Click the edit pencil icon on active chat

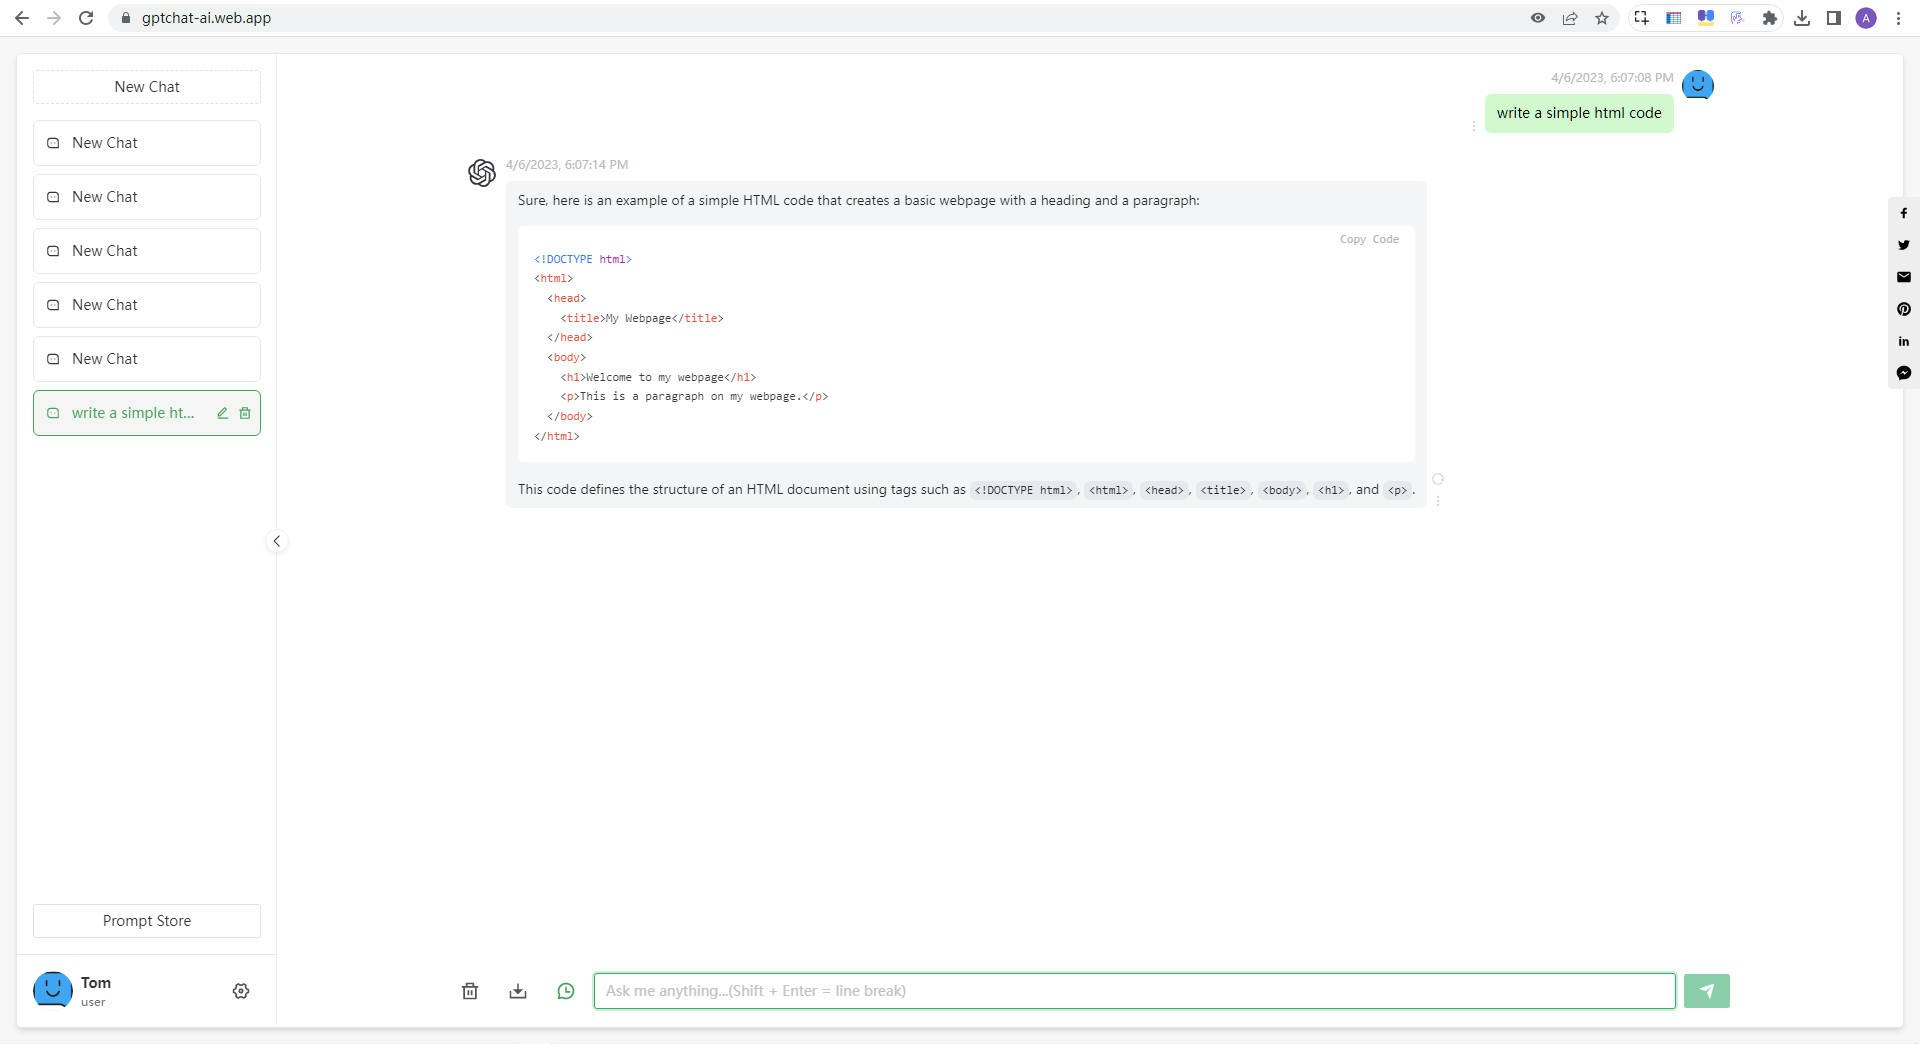[222, 413]
